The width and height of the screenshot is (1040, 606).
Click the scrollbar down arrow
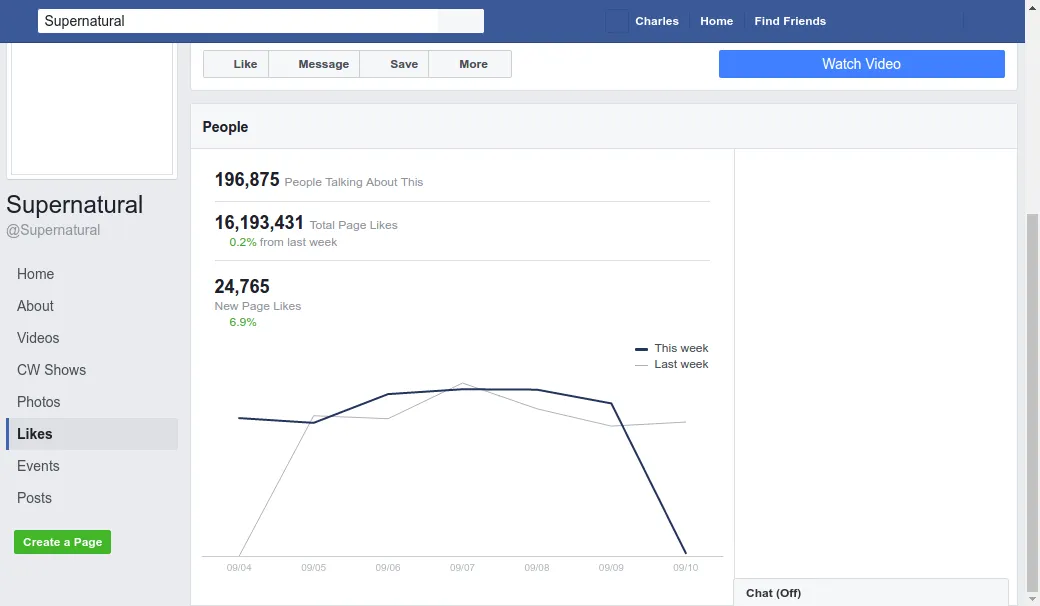(x=1032, y=599)
